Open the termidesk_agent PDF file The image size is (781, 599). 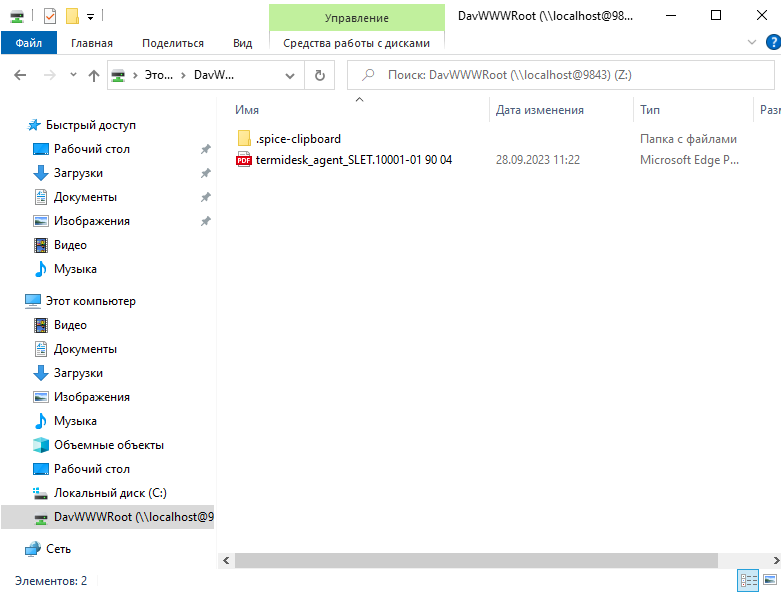pos(354,160)
